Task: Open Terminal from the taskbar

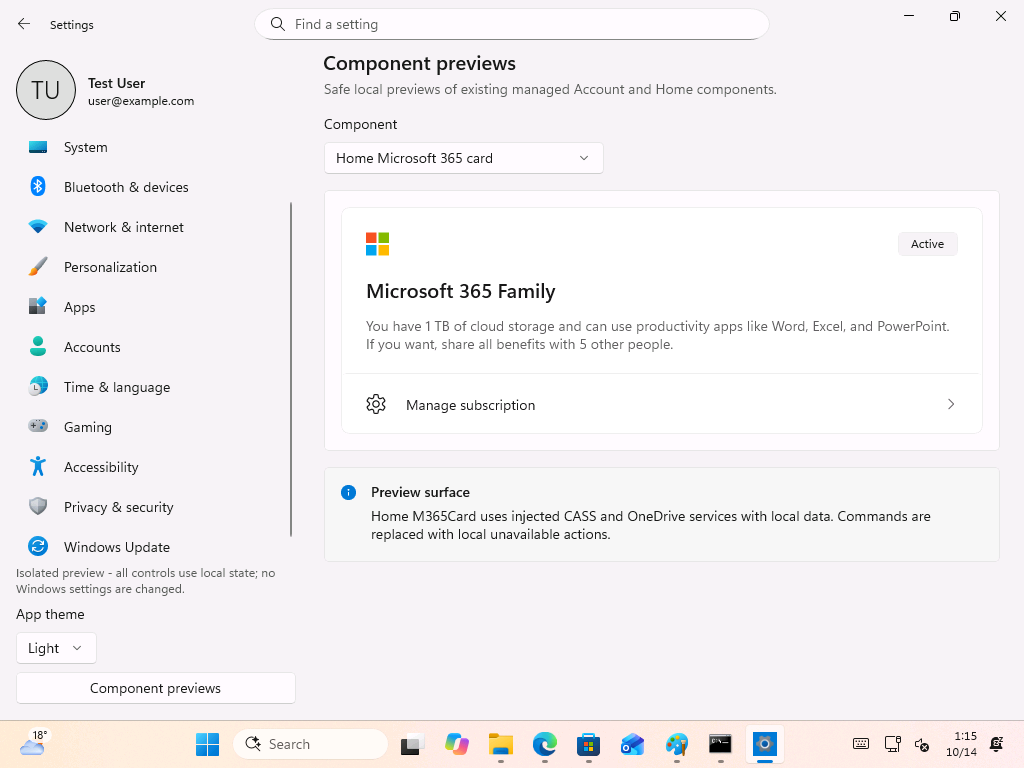Action: (720, 744)
